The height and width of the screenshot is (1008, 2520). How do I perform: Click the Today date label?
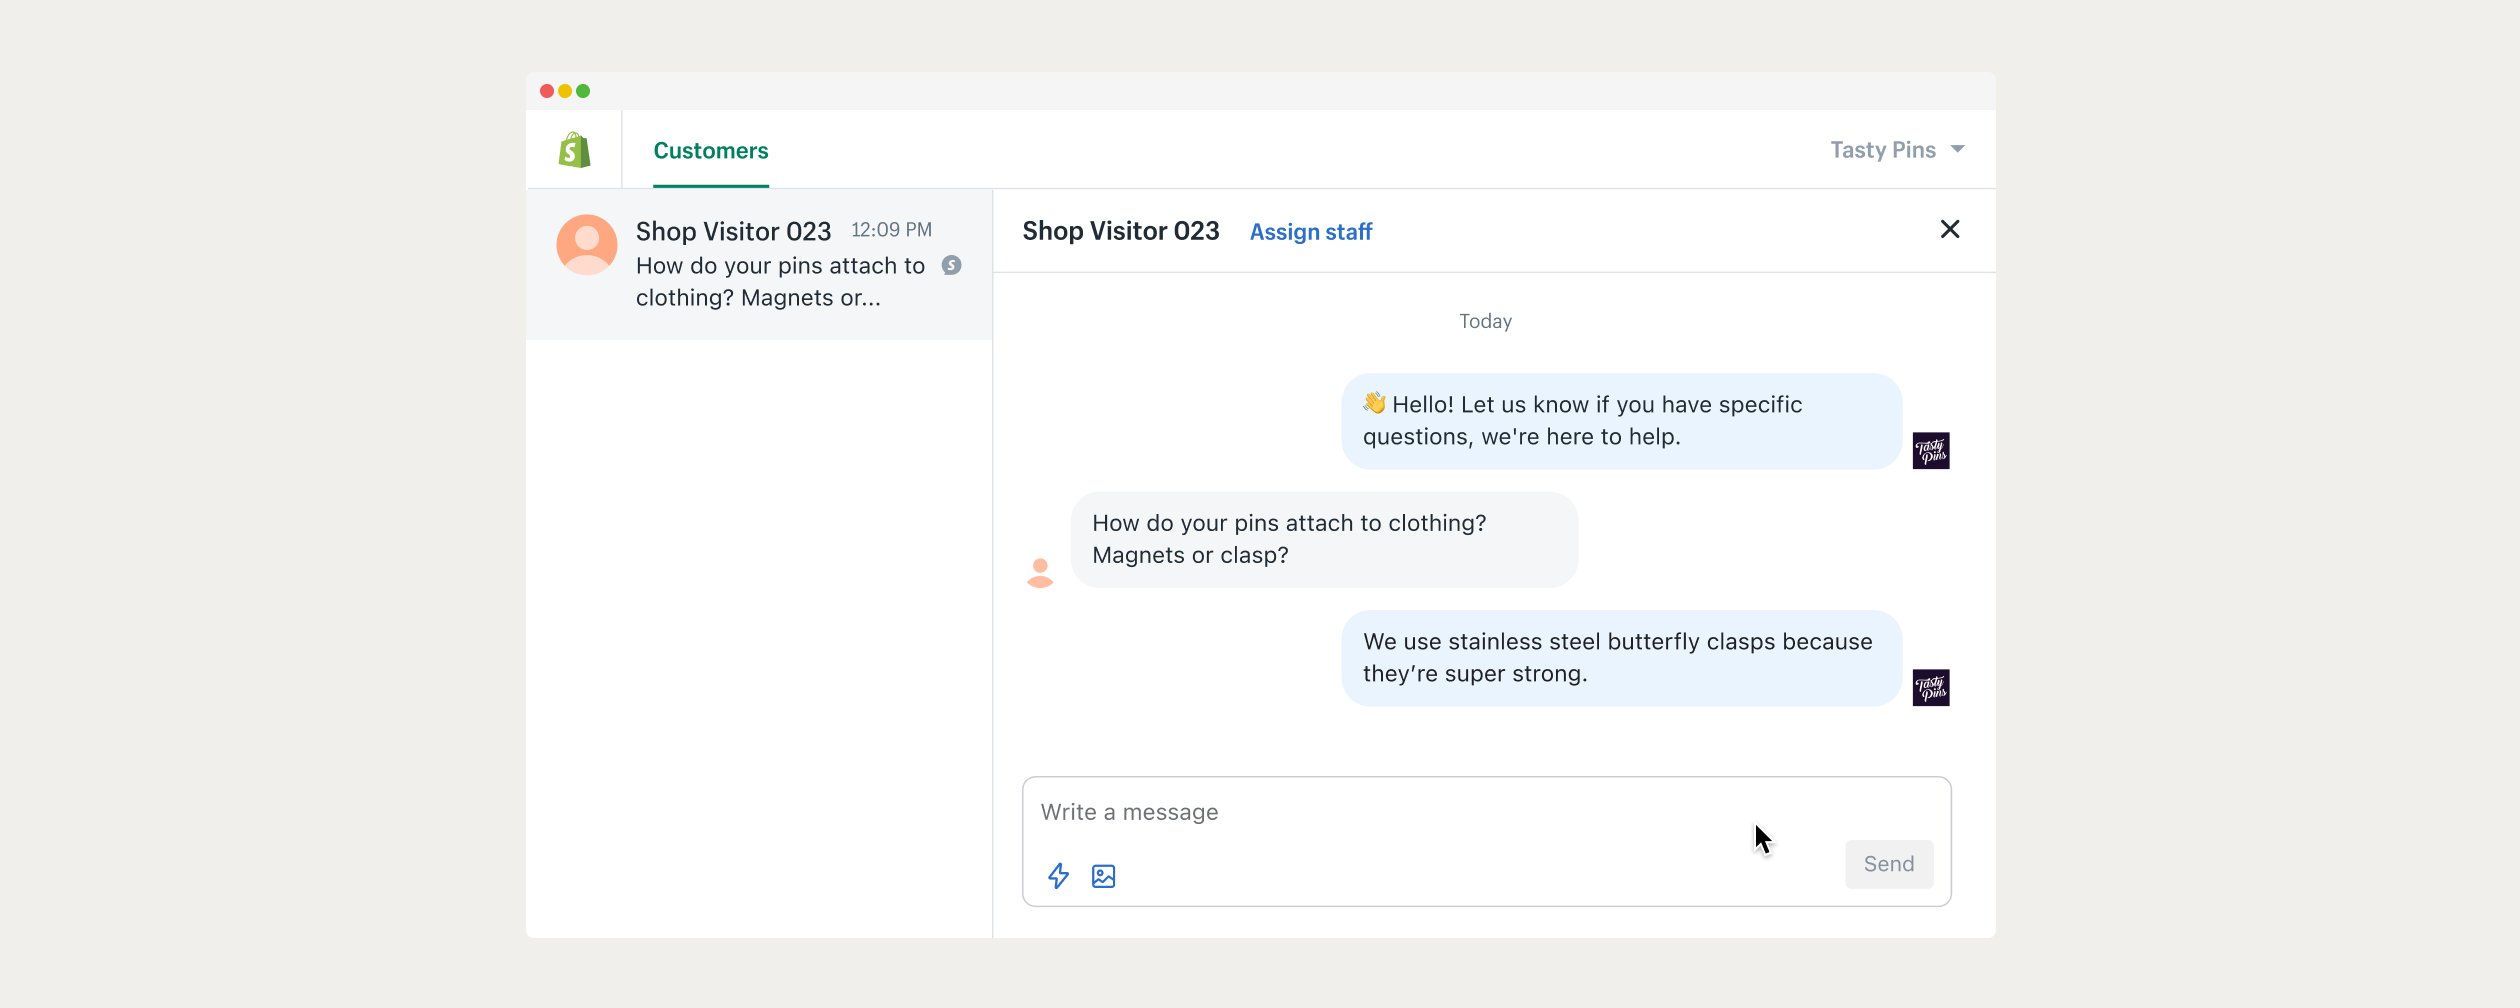pos(1485,322)
